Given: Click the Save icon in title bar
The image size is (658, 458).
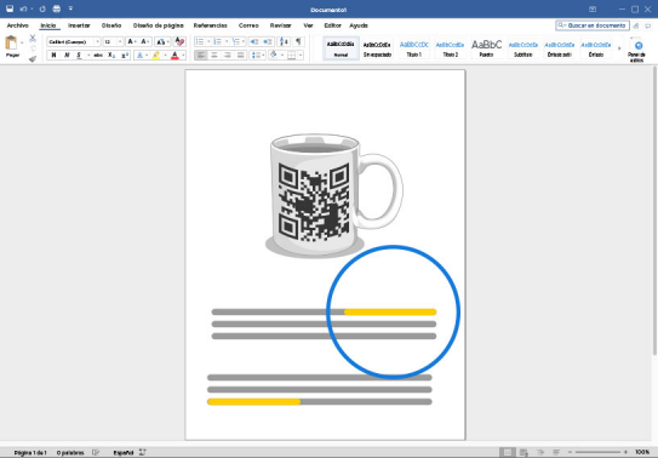Looking at the screenshot, I should 10,8.
